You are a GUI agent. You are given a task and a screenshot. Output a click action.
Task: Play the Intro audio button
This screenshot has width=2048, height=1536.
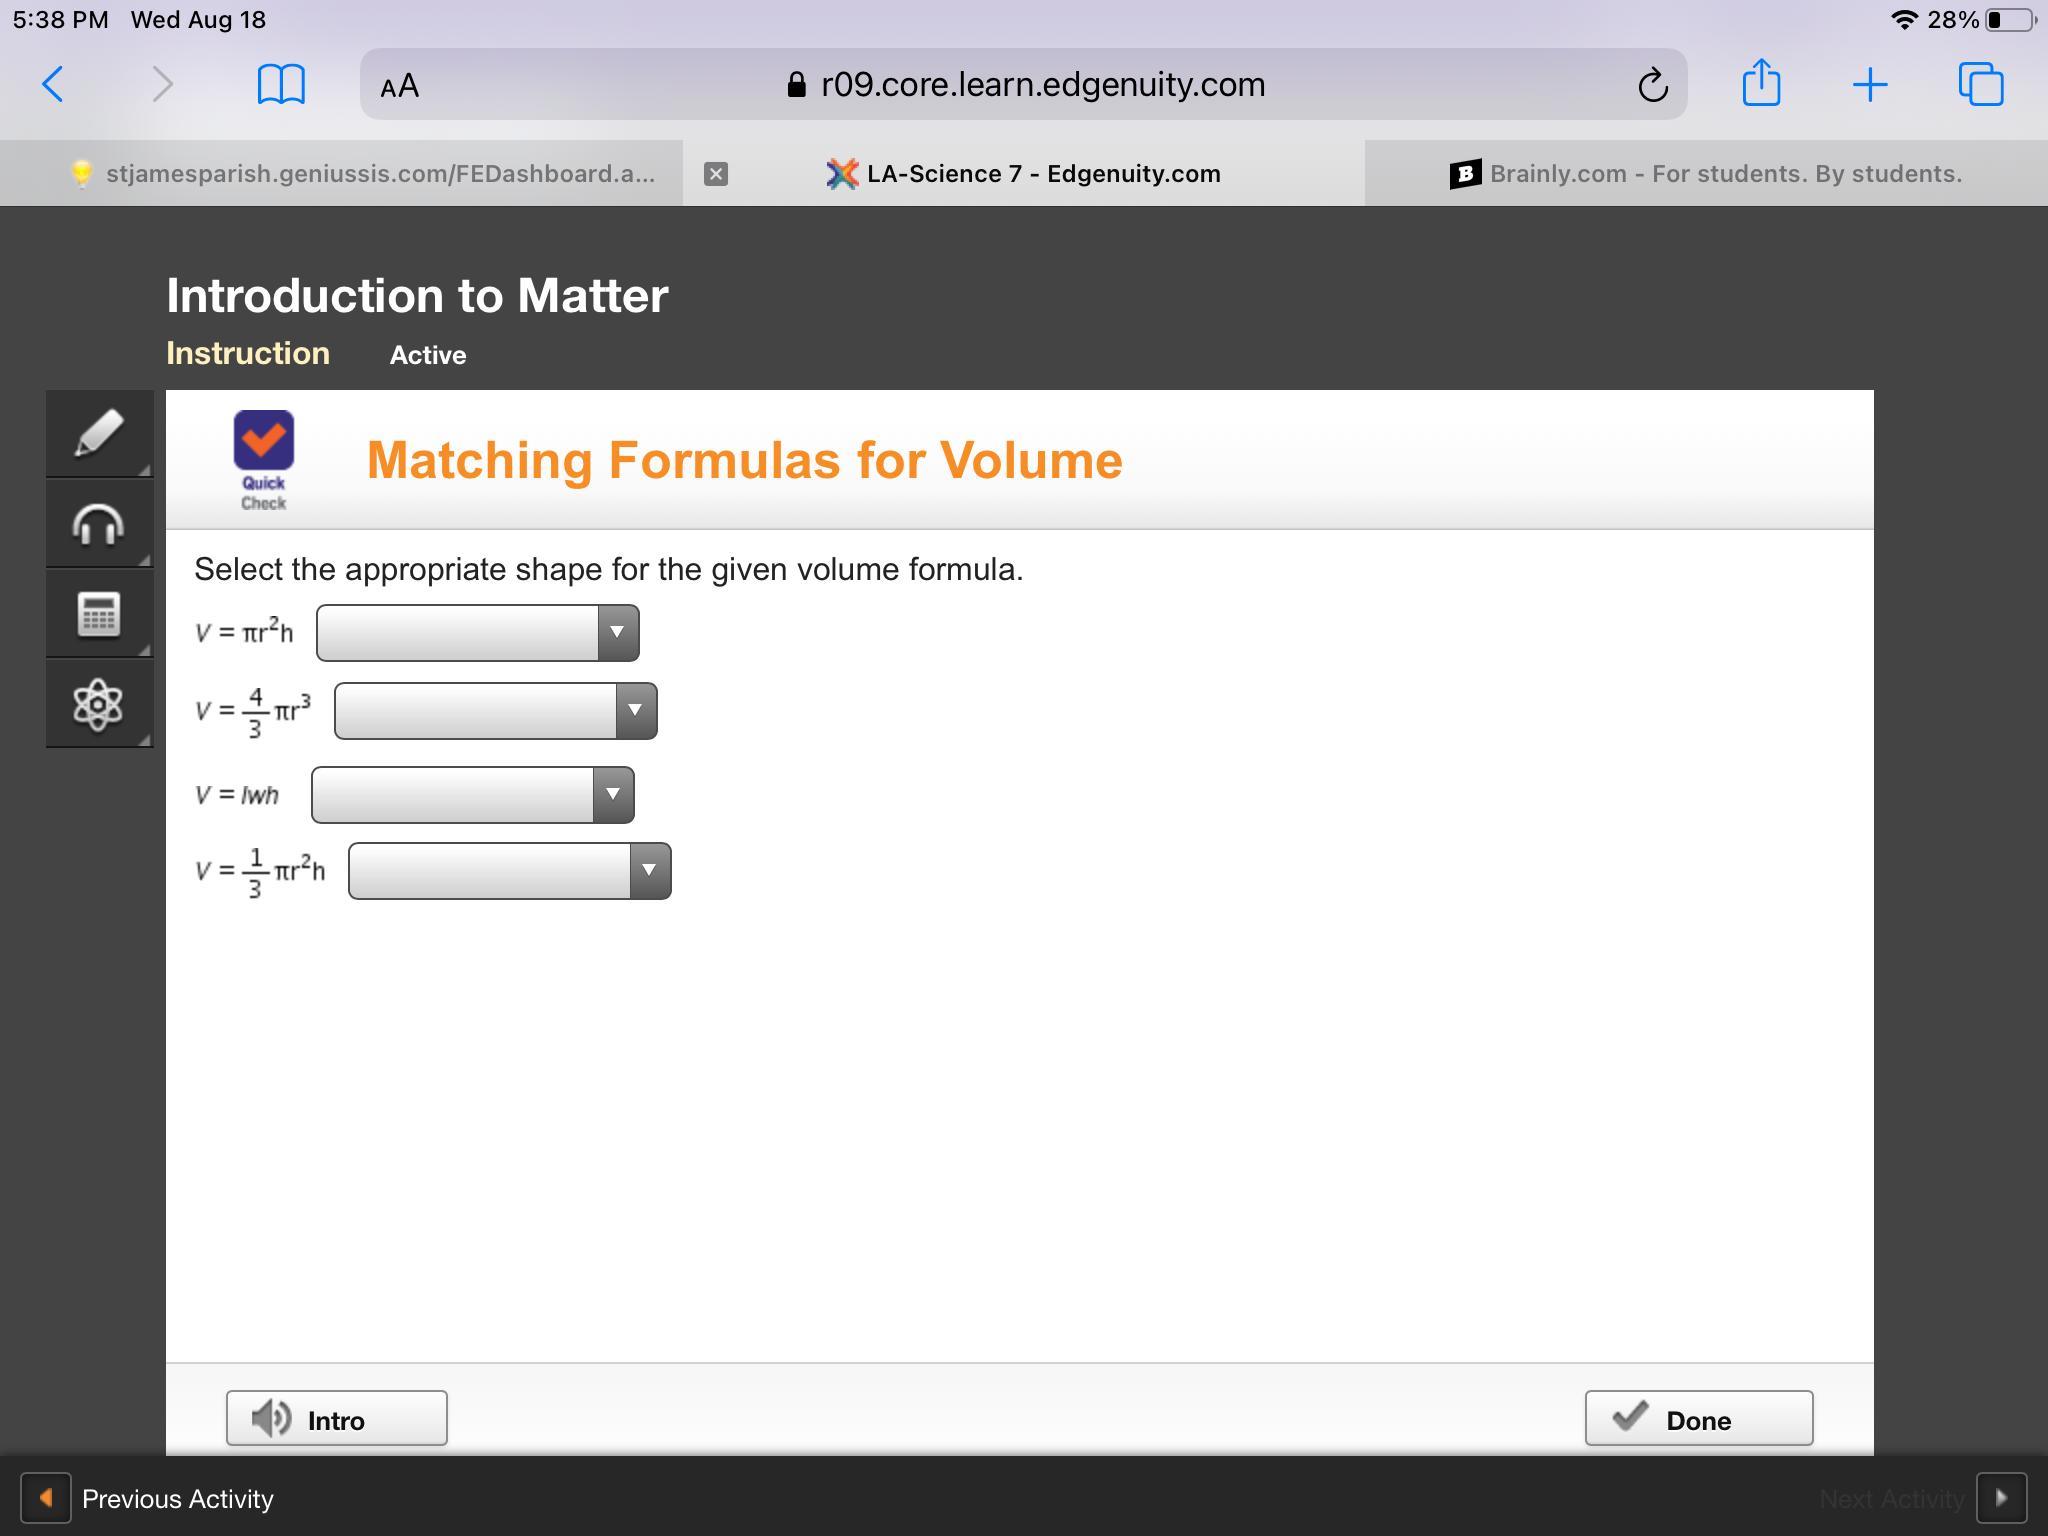point(336,1418)
